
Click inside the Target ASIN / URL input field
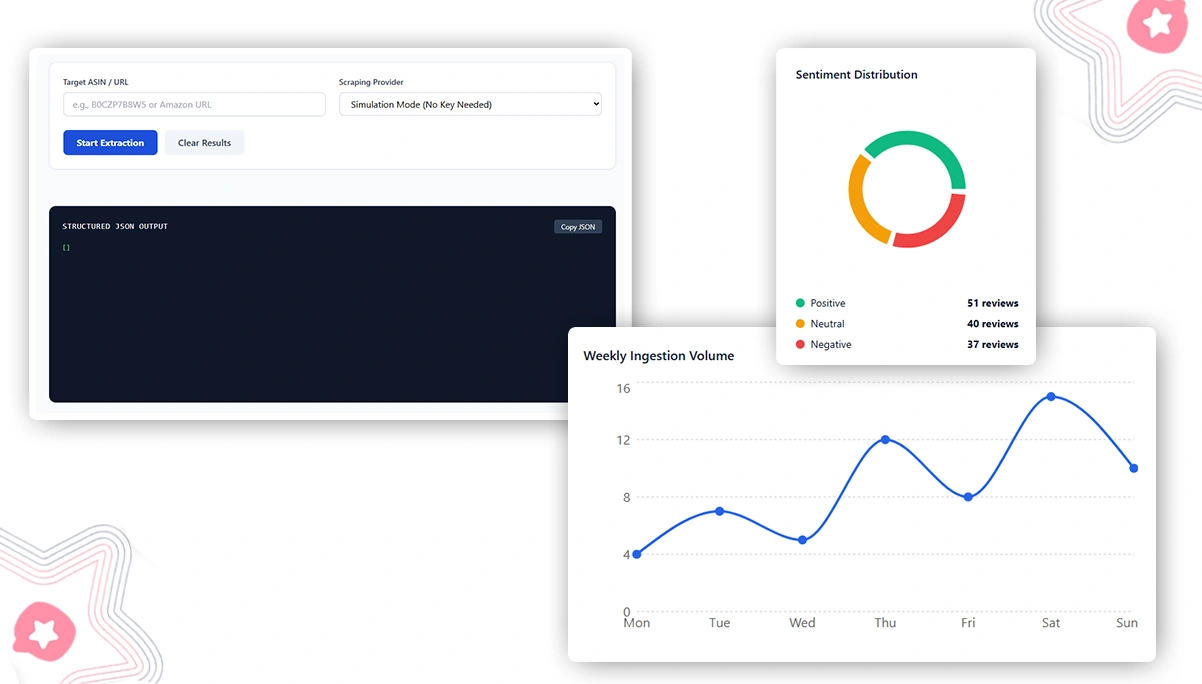(193, 103)
